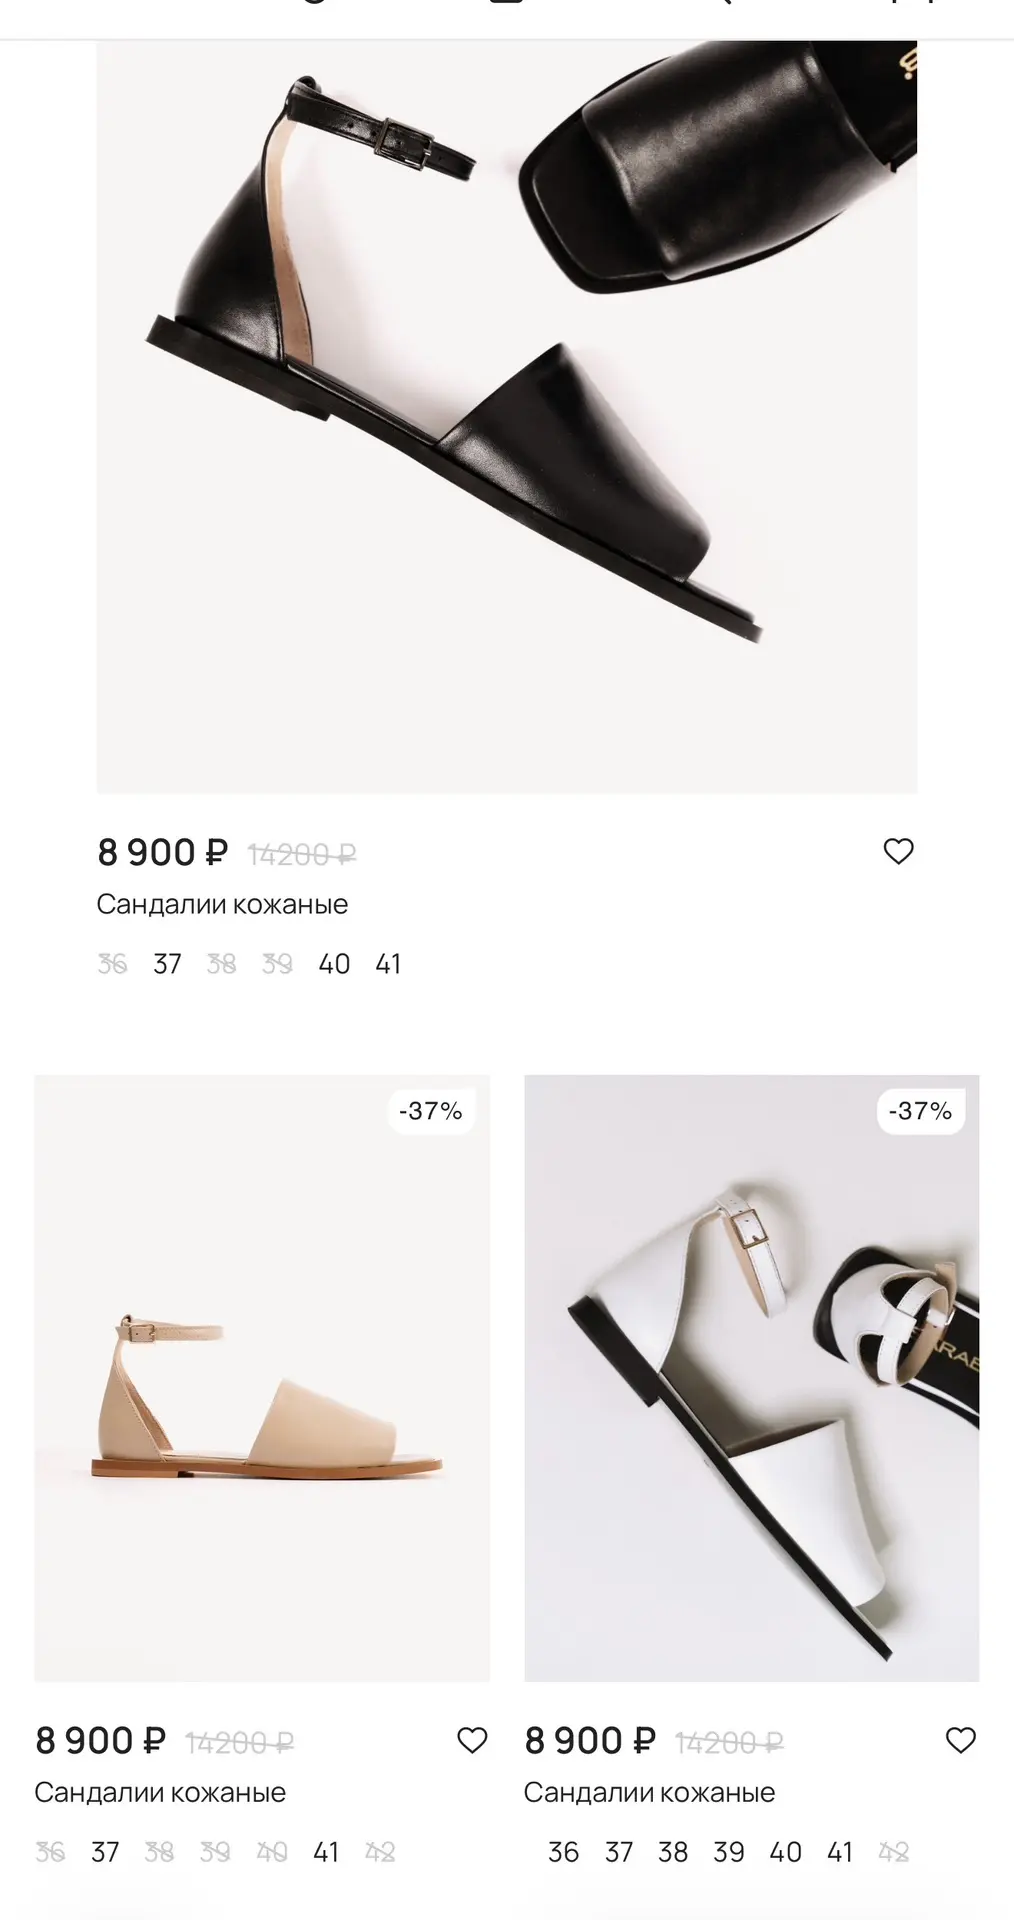Open 'Сандалии кожаные' title under white sandals
Image resolution: width=1014 pixels, height=1920 pixels.
coord(649,1792)
